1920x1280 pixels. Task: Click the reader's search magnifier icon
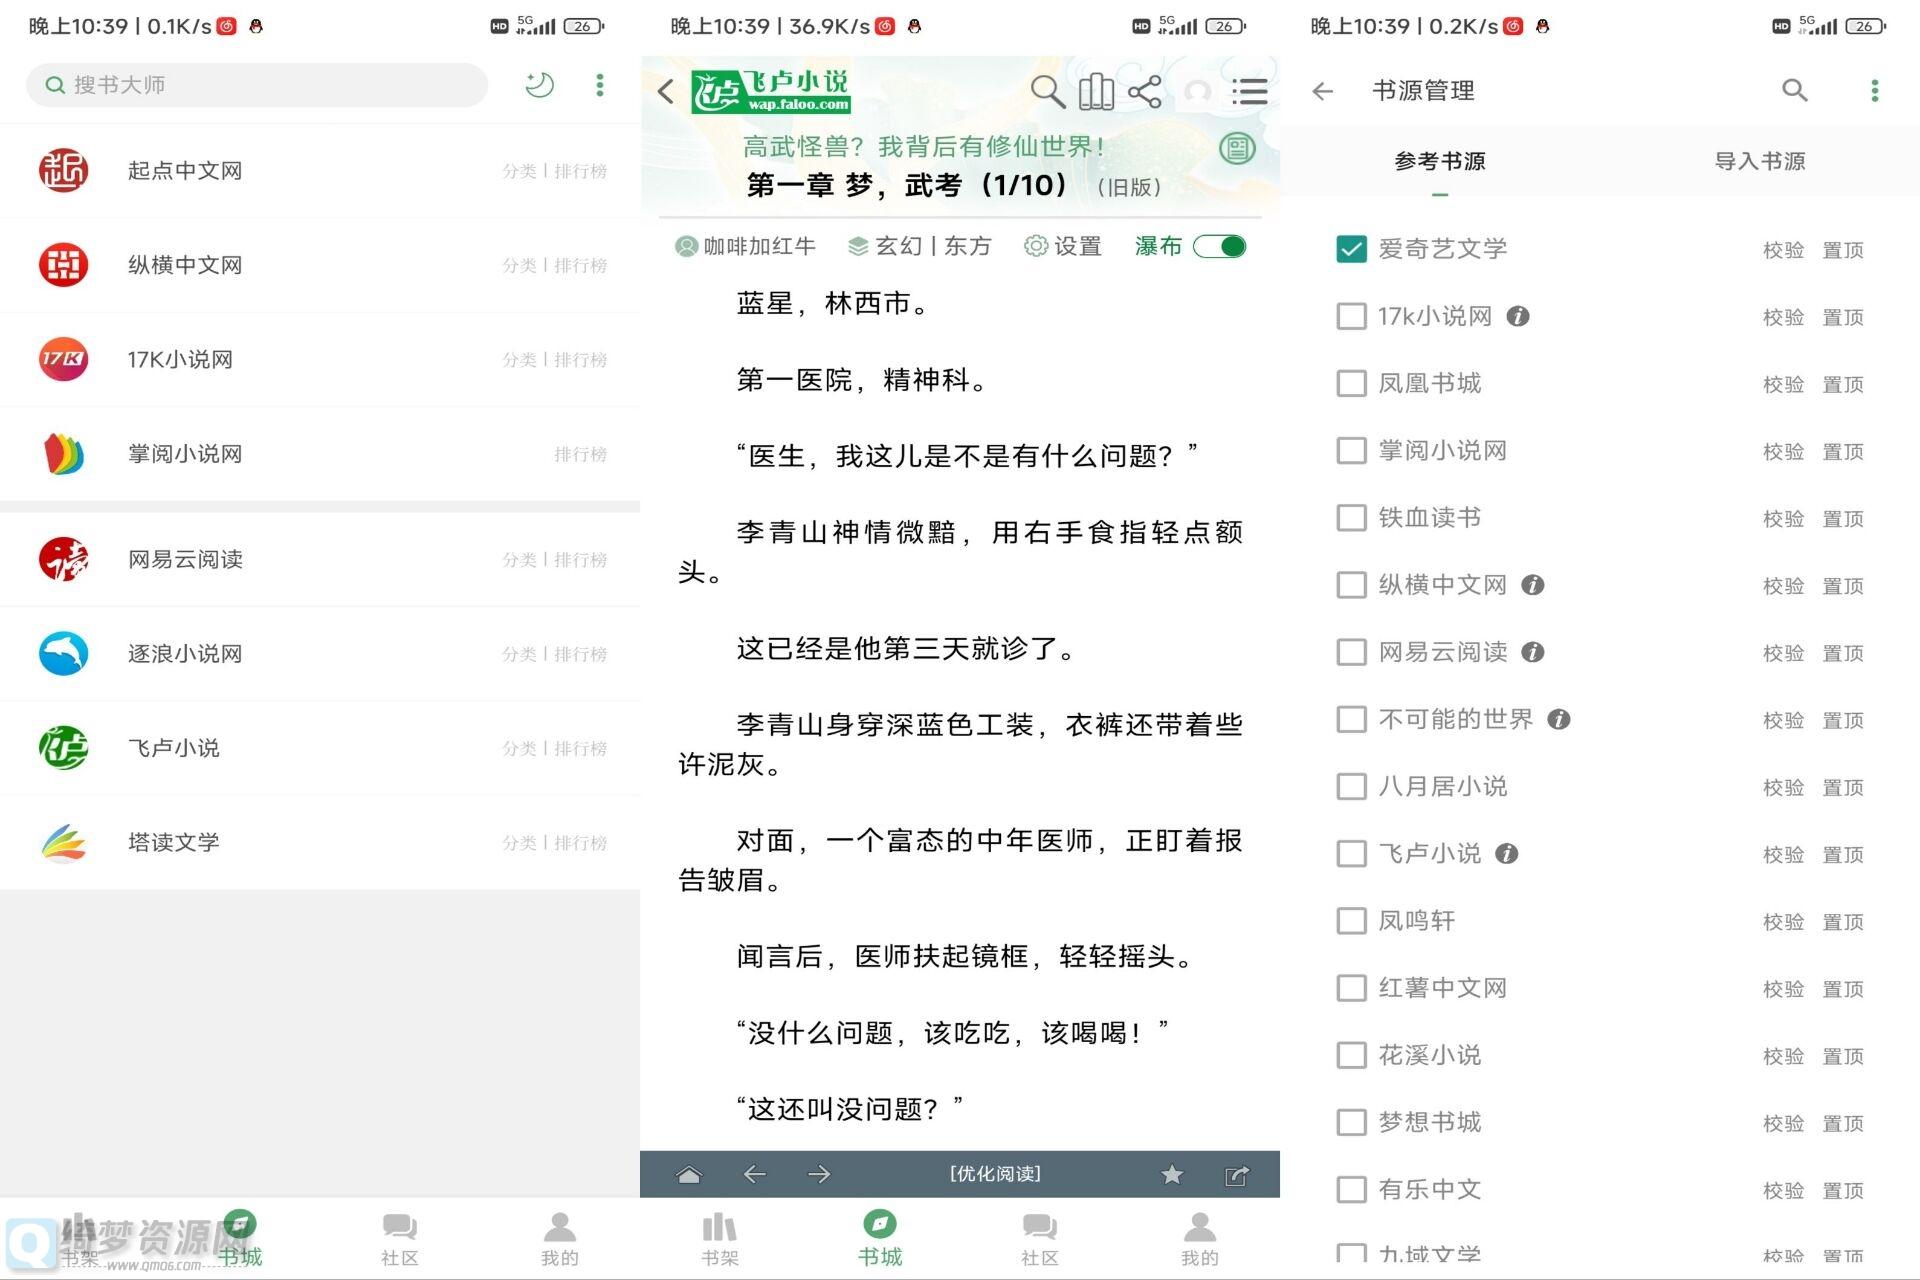point(1047,91)
